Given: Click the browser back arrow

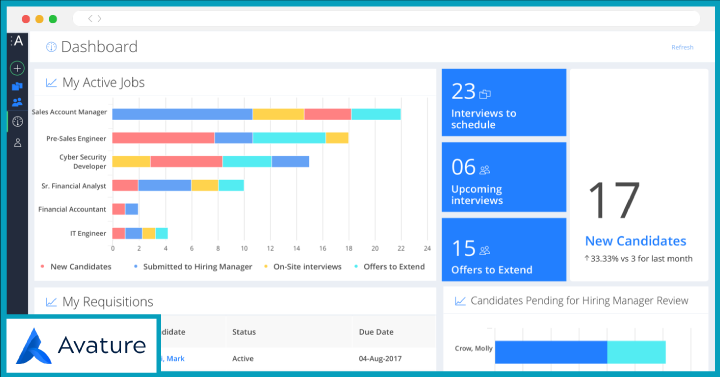Looking at the screenshot, I should click(x=90, y=18).
